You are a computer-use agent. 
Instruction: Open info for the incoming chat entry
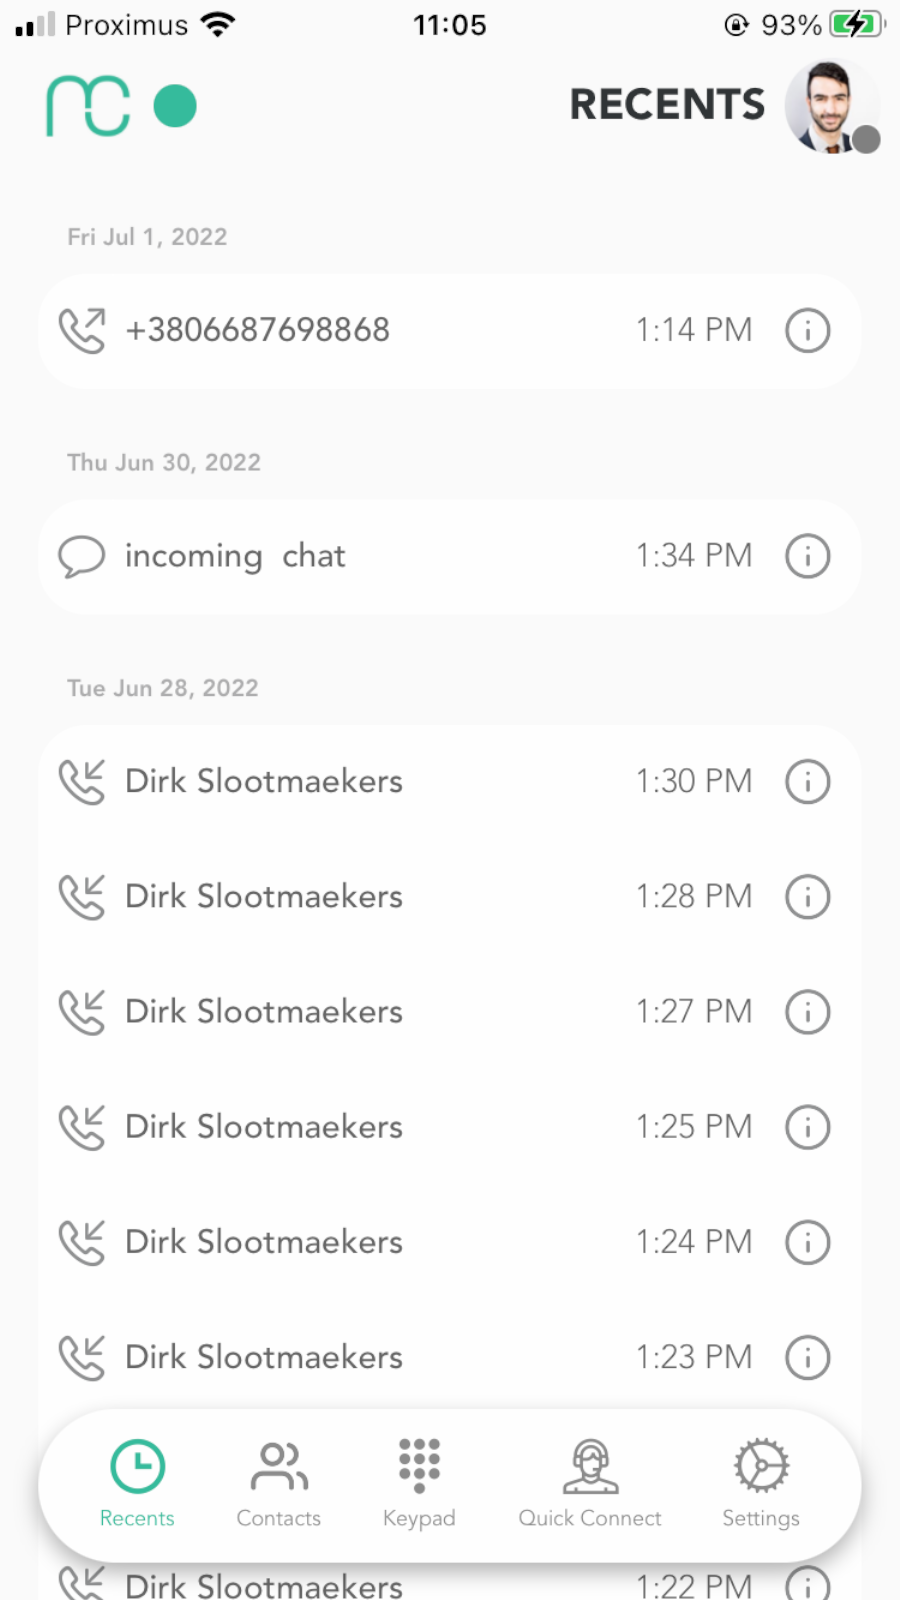(807, 556)
